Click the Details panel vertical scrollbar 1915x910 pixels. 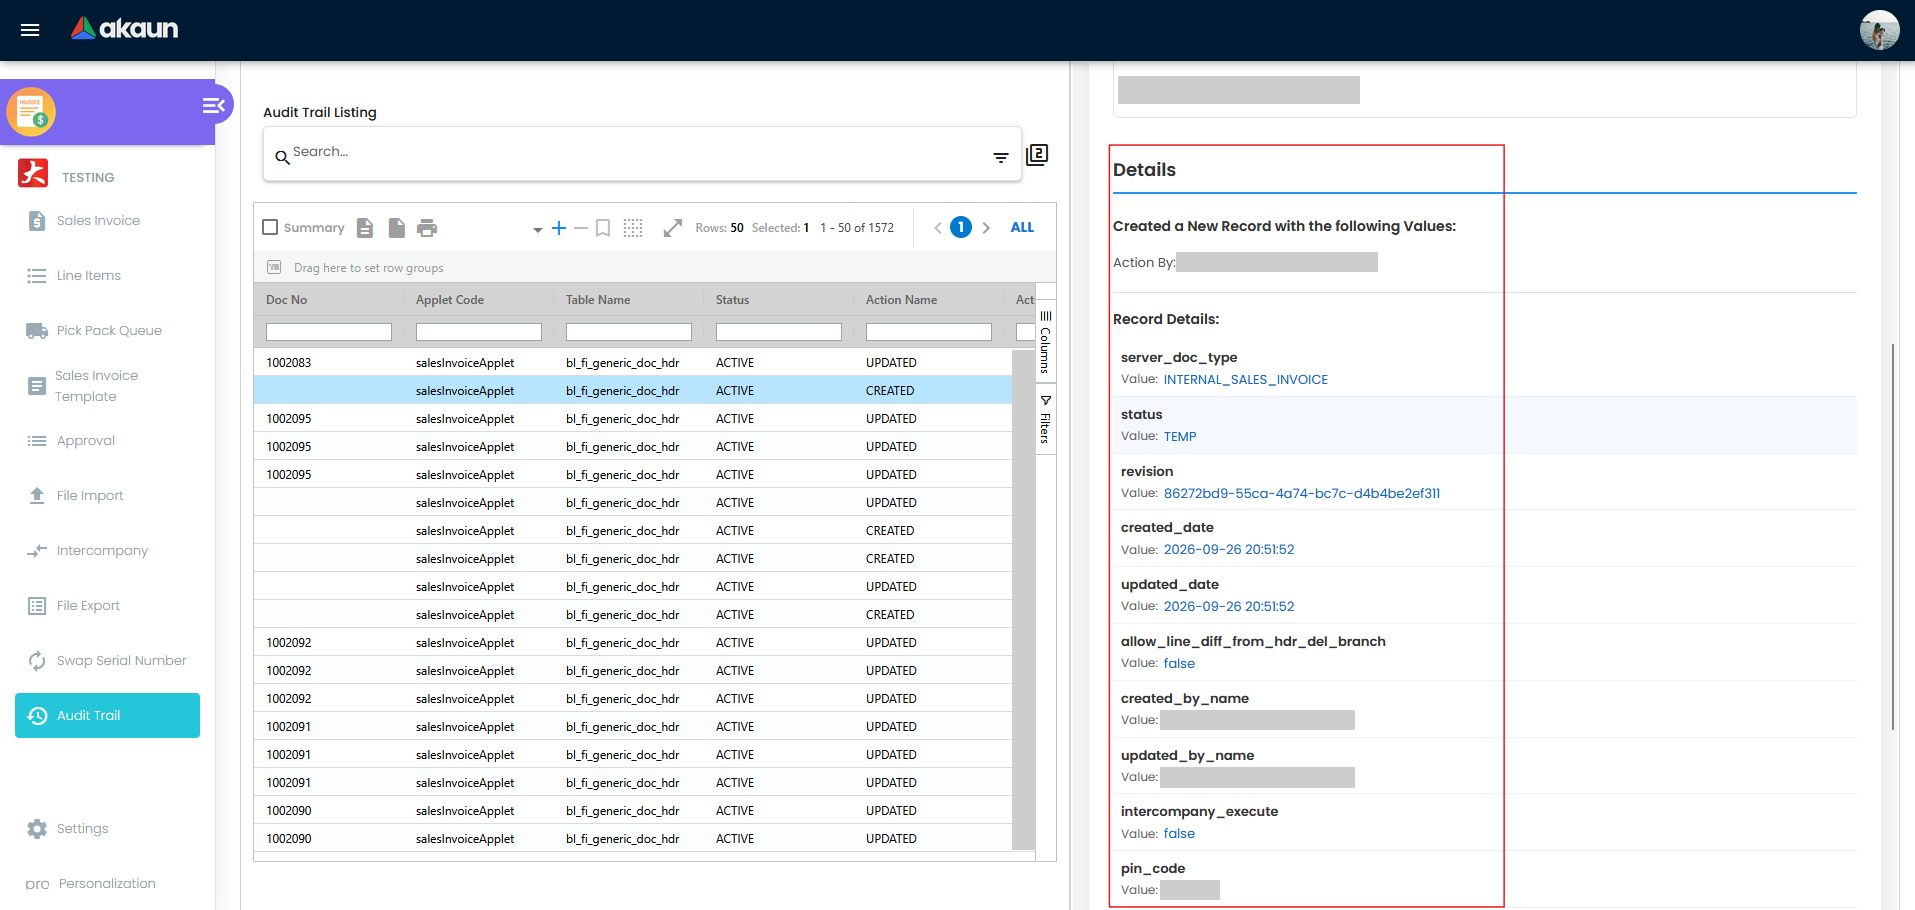(x=1893, y=538)
